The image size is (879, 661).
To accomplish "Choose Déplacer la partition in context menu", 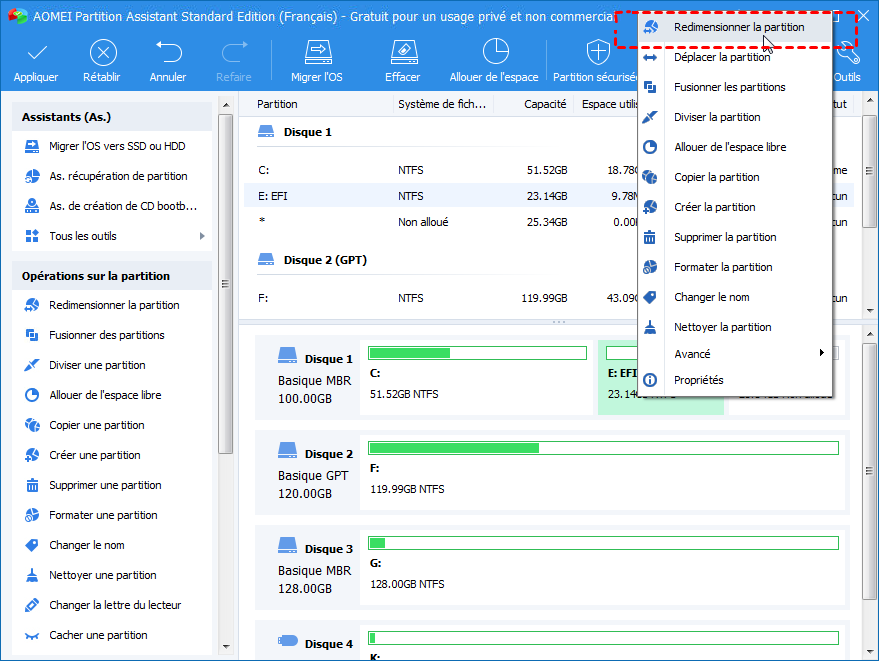I will 734,57.
